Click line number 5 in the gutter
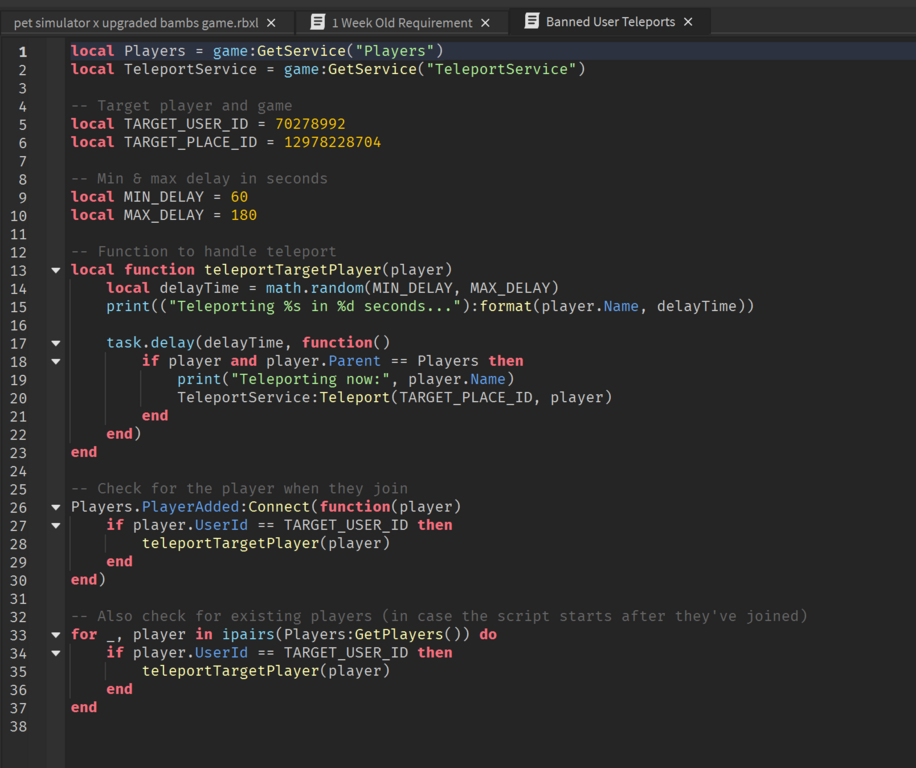This screenshot has width=916, height=768. [x=22, y=124]
